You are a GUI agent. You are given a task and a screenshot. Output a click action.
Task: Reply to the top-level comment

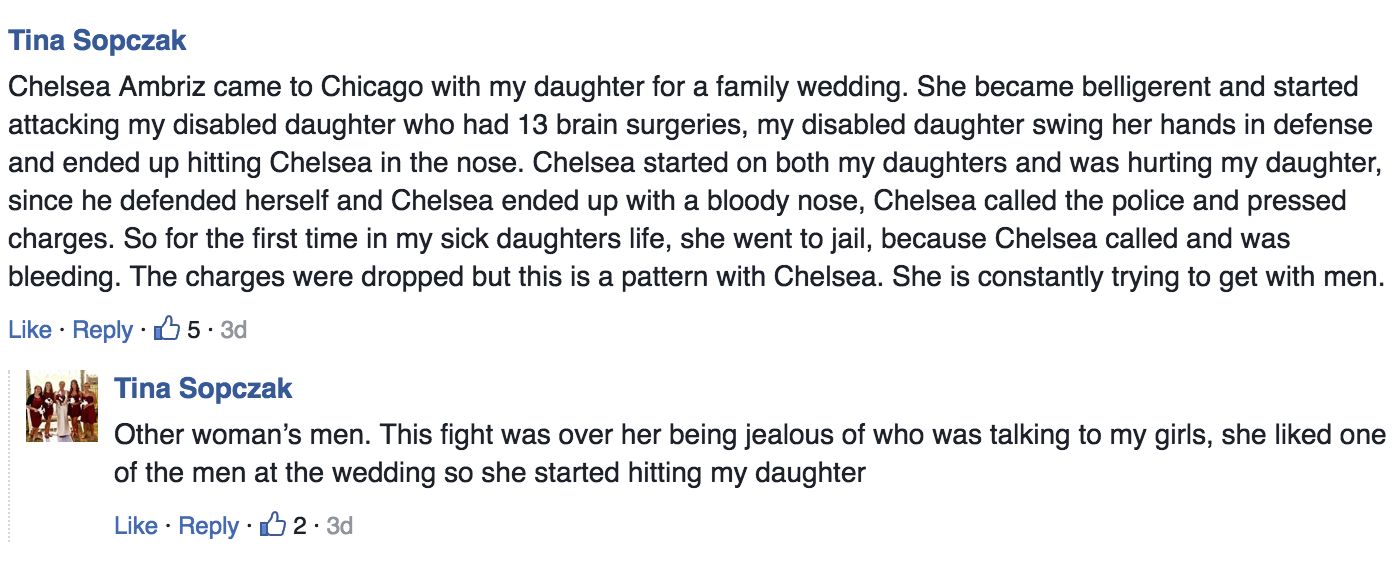pyautogui.click(x=103, y=330)
